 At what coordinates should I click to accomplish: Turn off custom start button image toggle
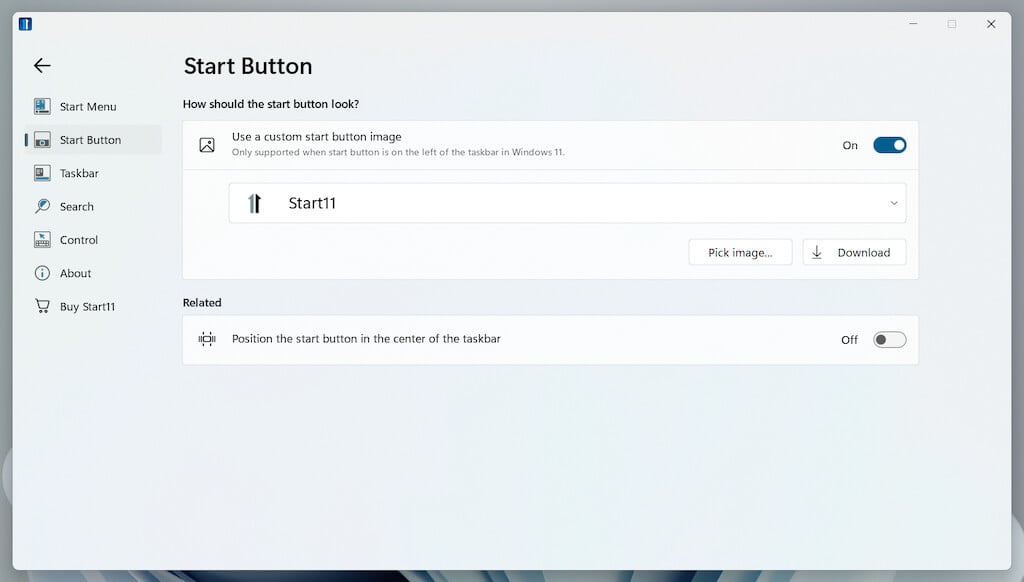pyautogui.click(x=889, y=145)
